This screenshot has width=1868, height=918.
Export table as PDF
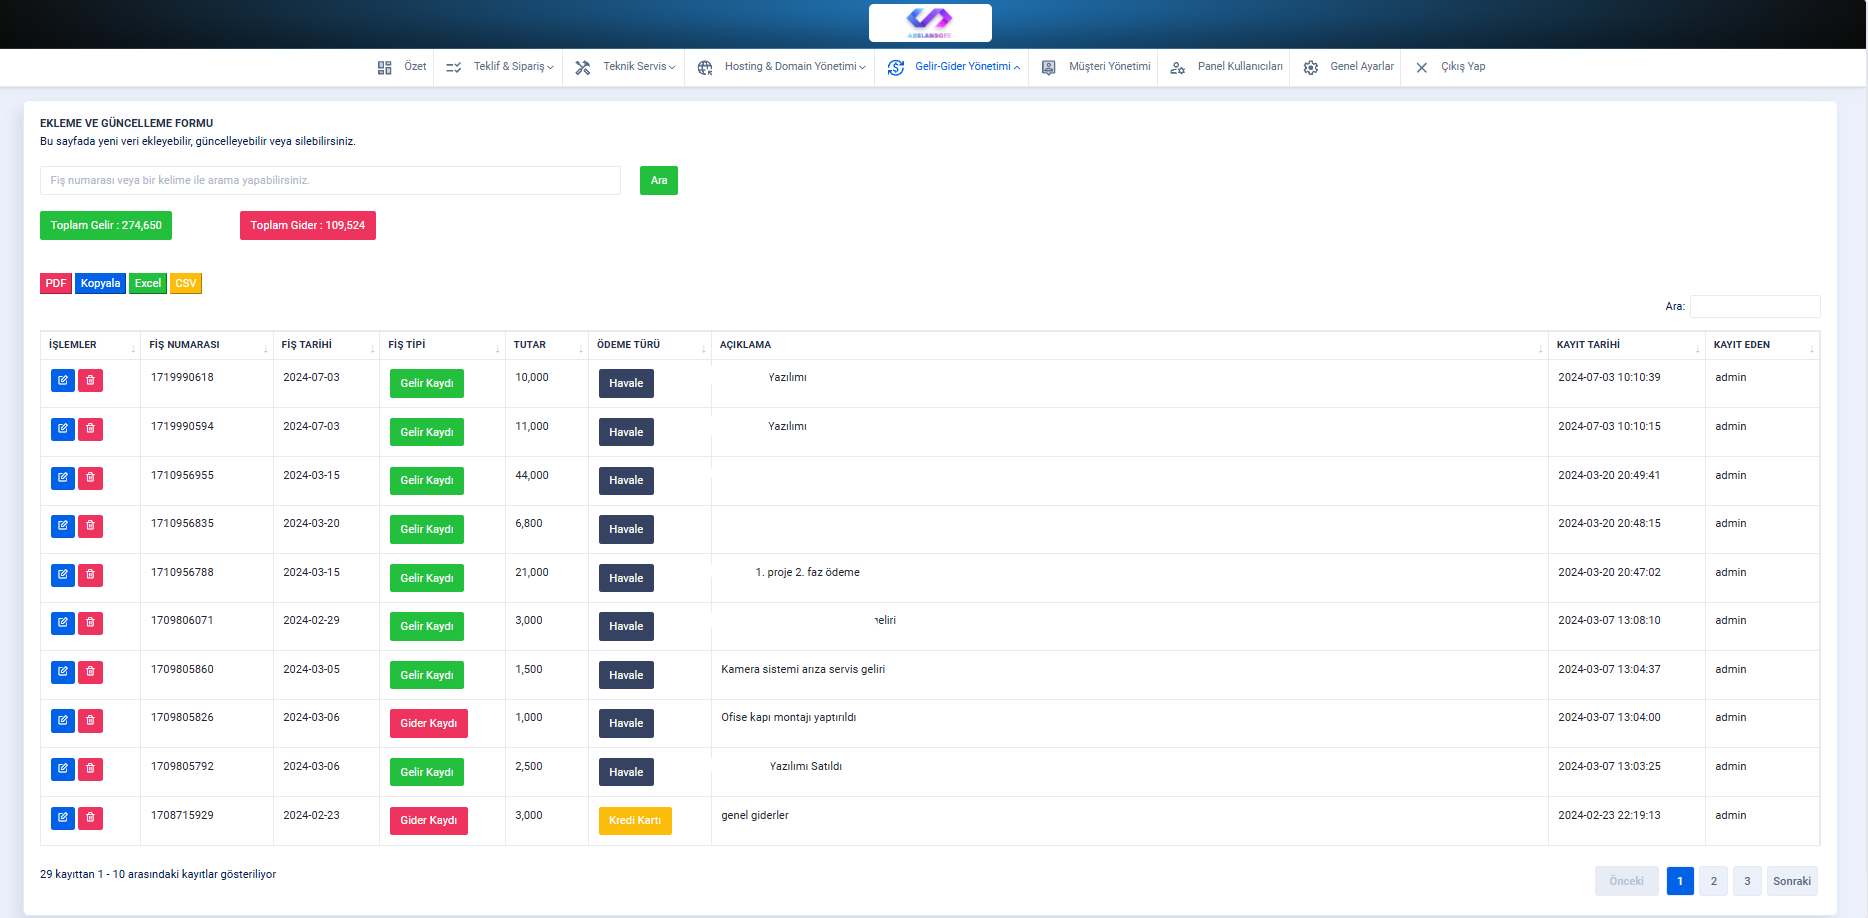click(56, 284)
